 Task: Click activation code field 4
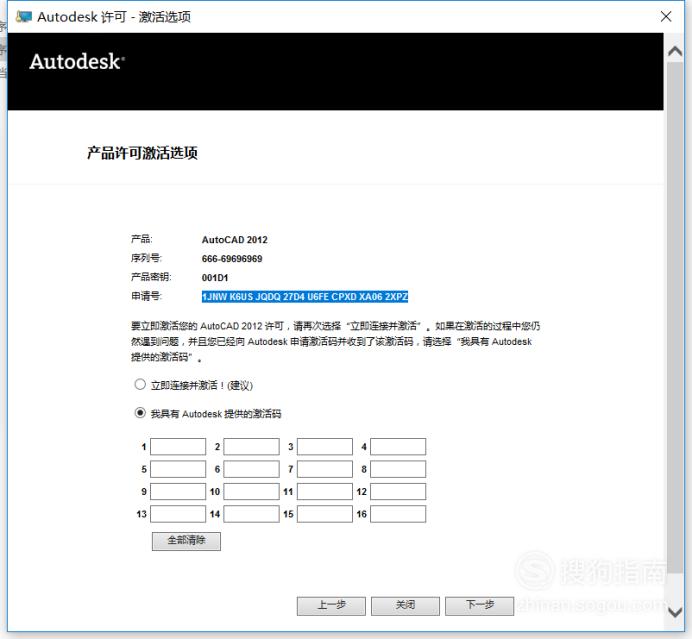pos(398,446)
